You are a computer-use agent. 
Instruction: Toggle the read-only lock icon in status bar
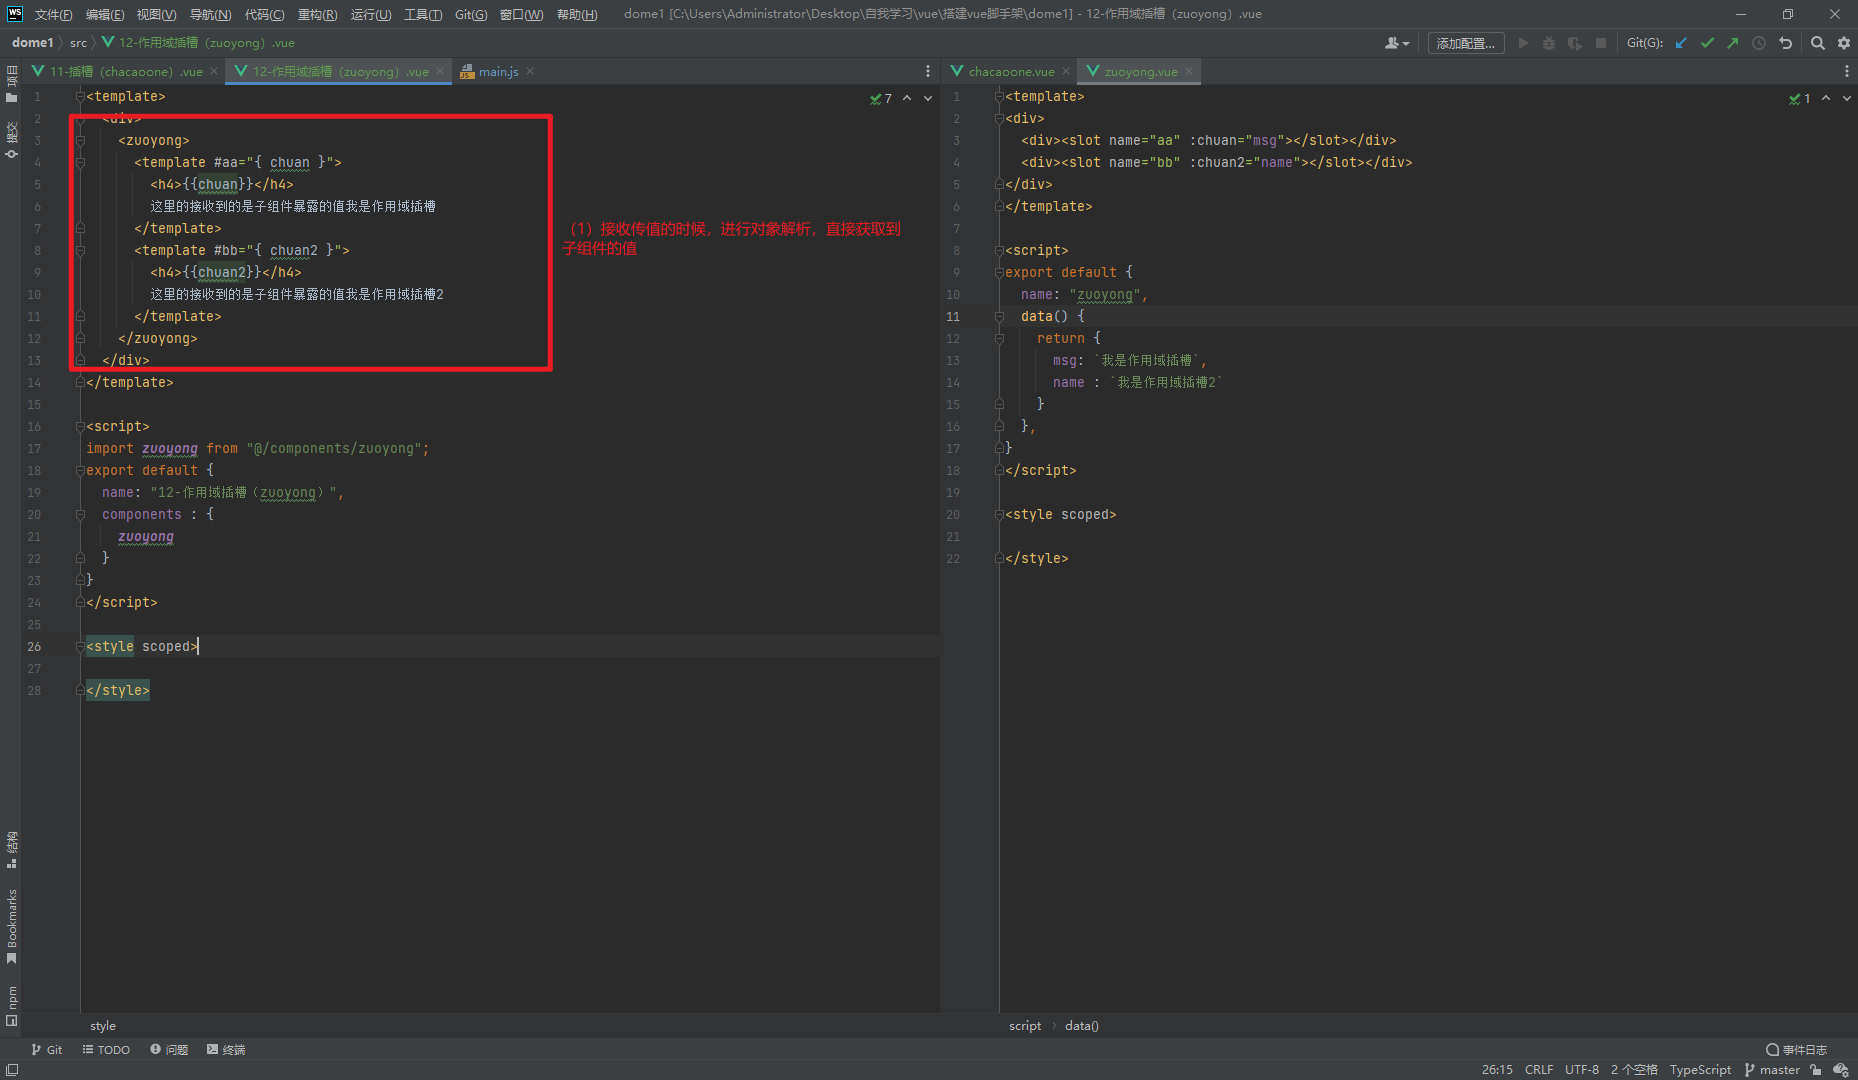pos(1816,1070)
